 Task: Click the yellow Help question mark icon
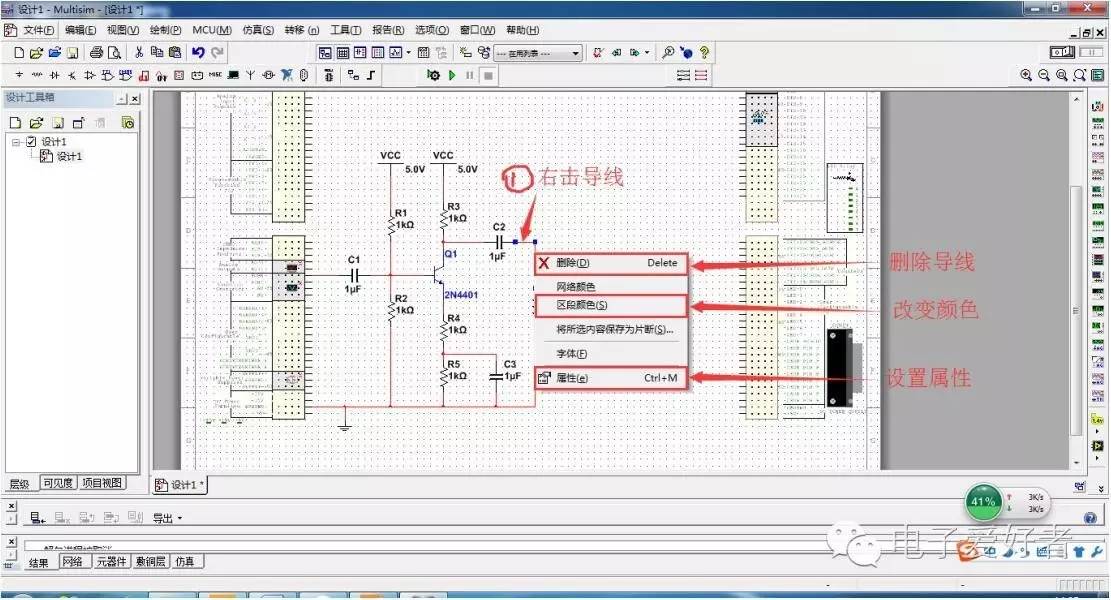pyautogui.click(x=704, y=52)
